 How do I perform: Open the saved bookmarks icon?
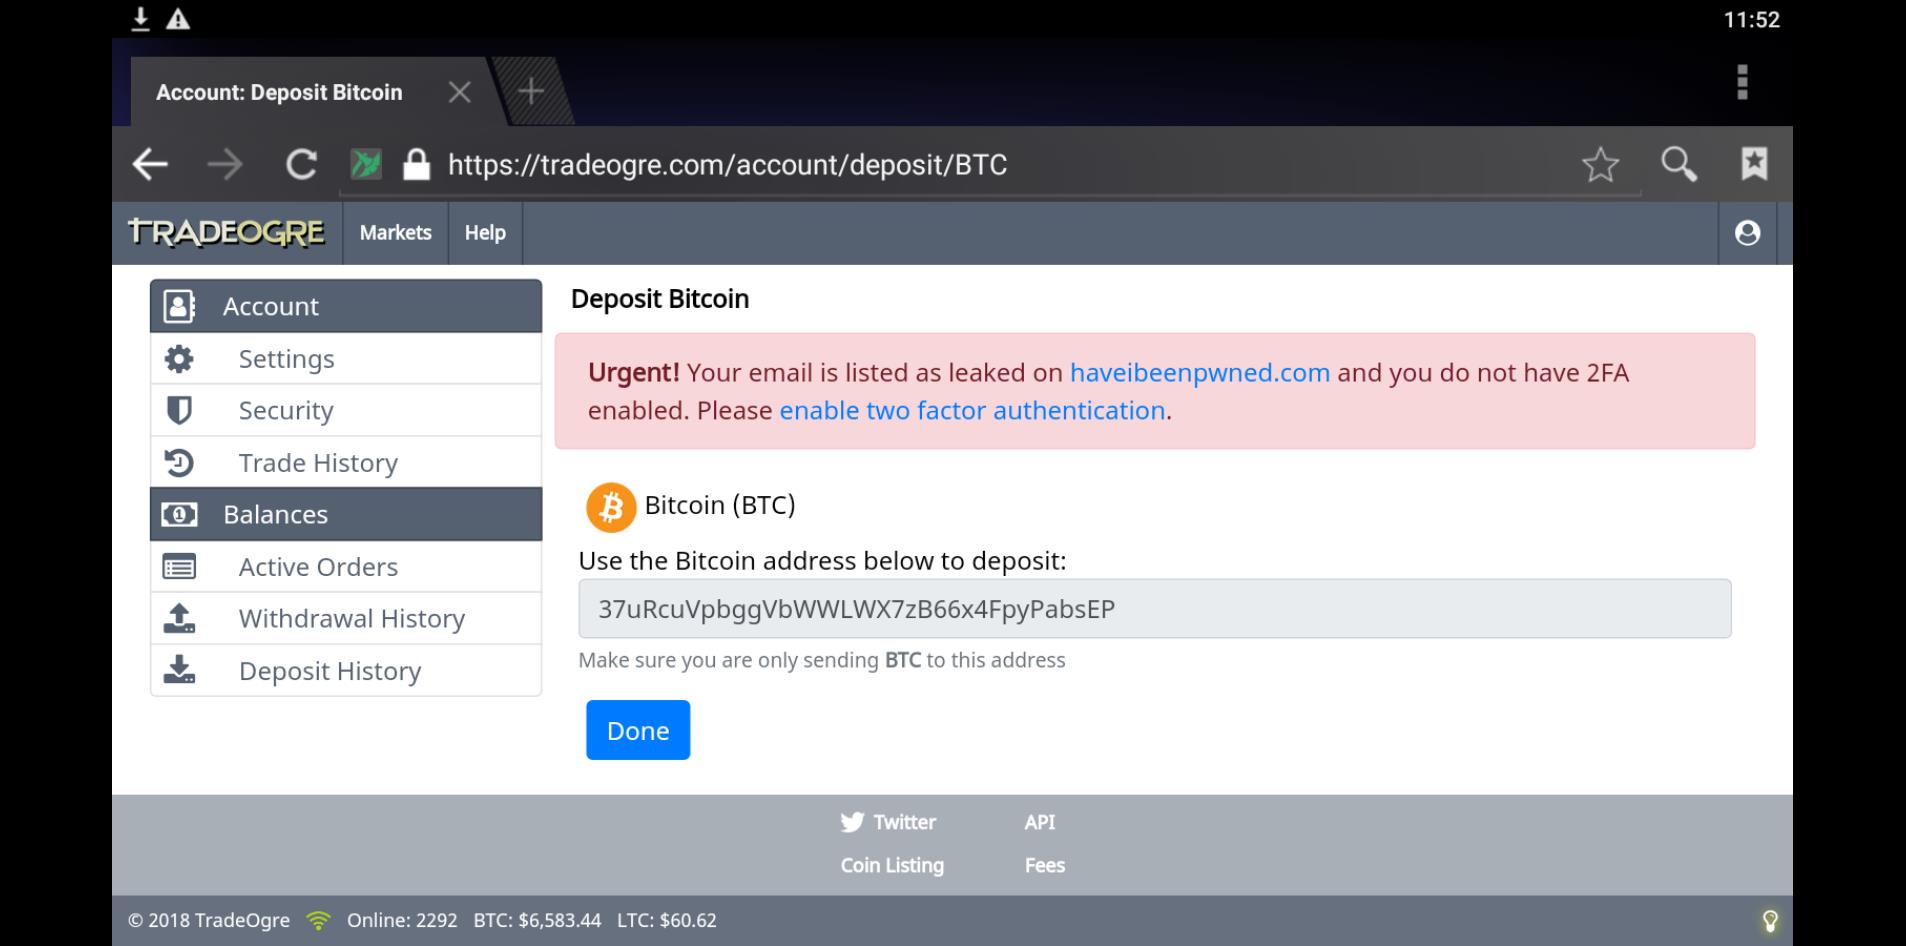1754,164
